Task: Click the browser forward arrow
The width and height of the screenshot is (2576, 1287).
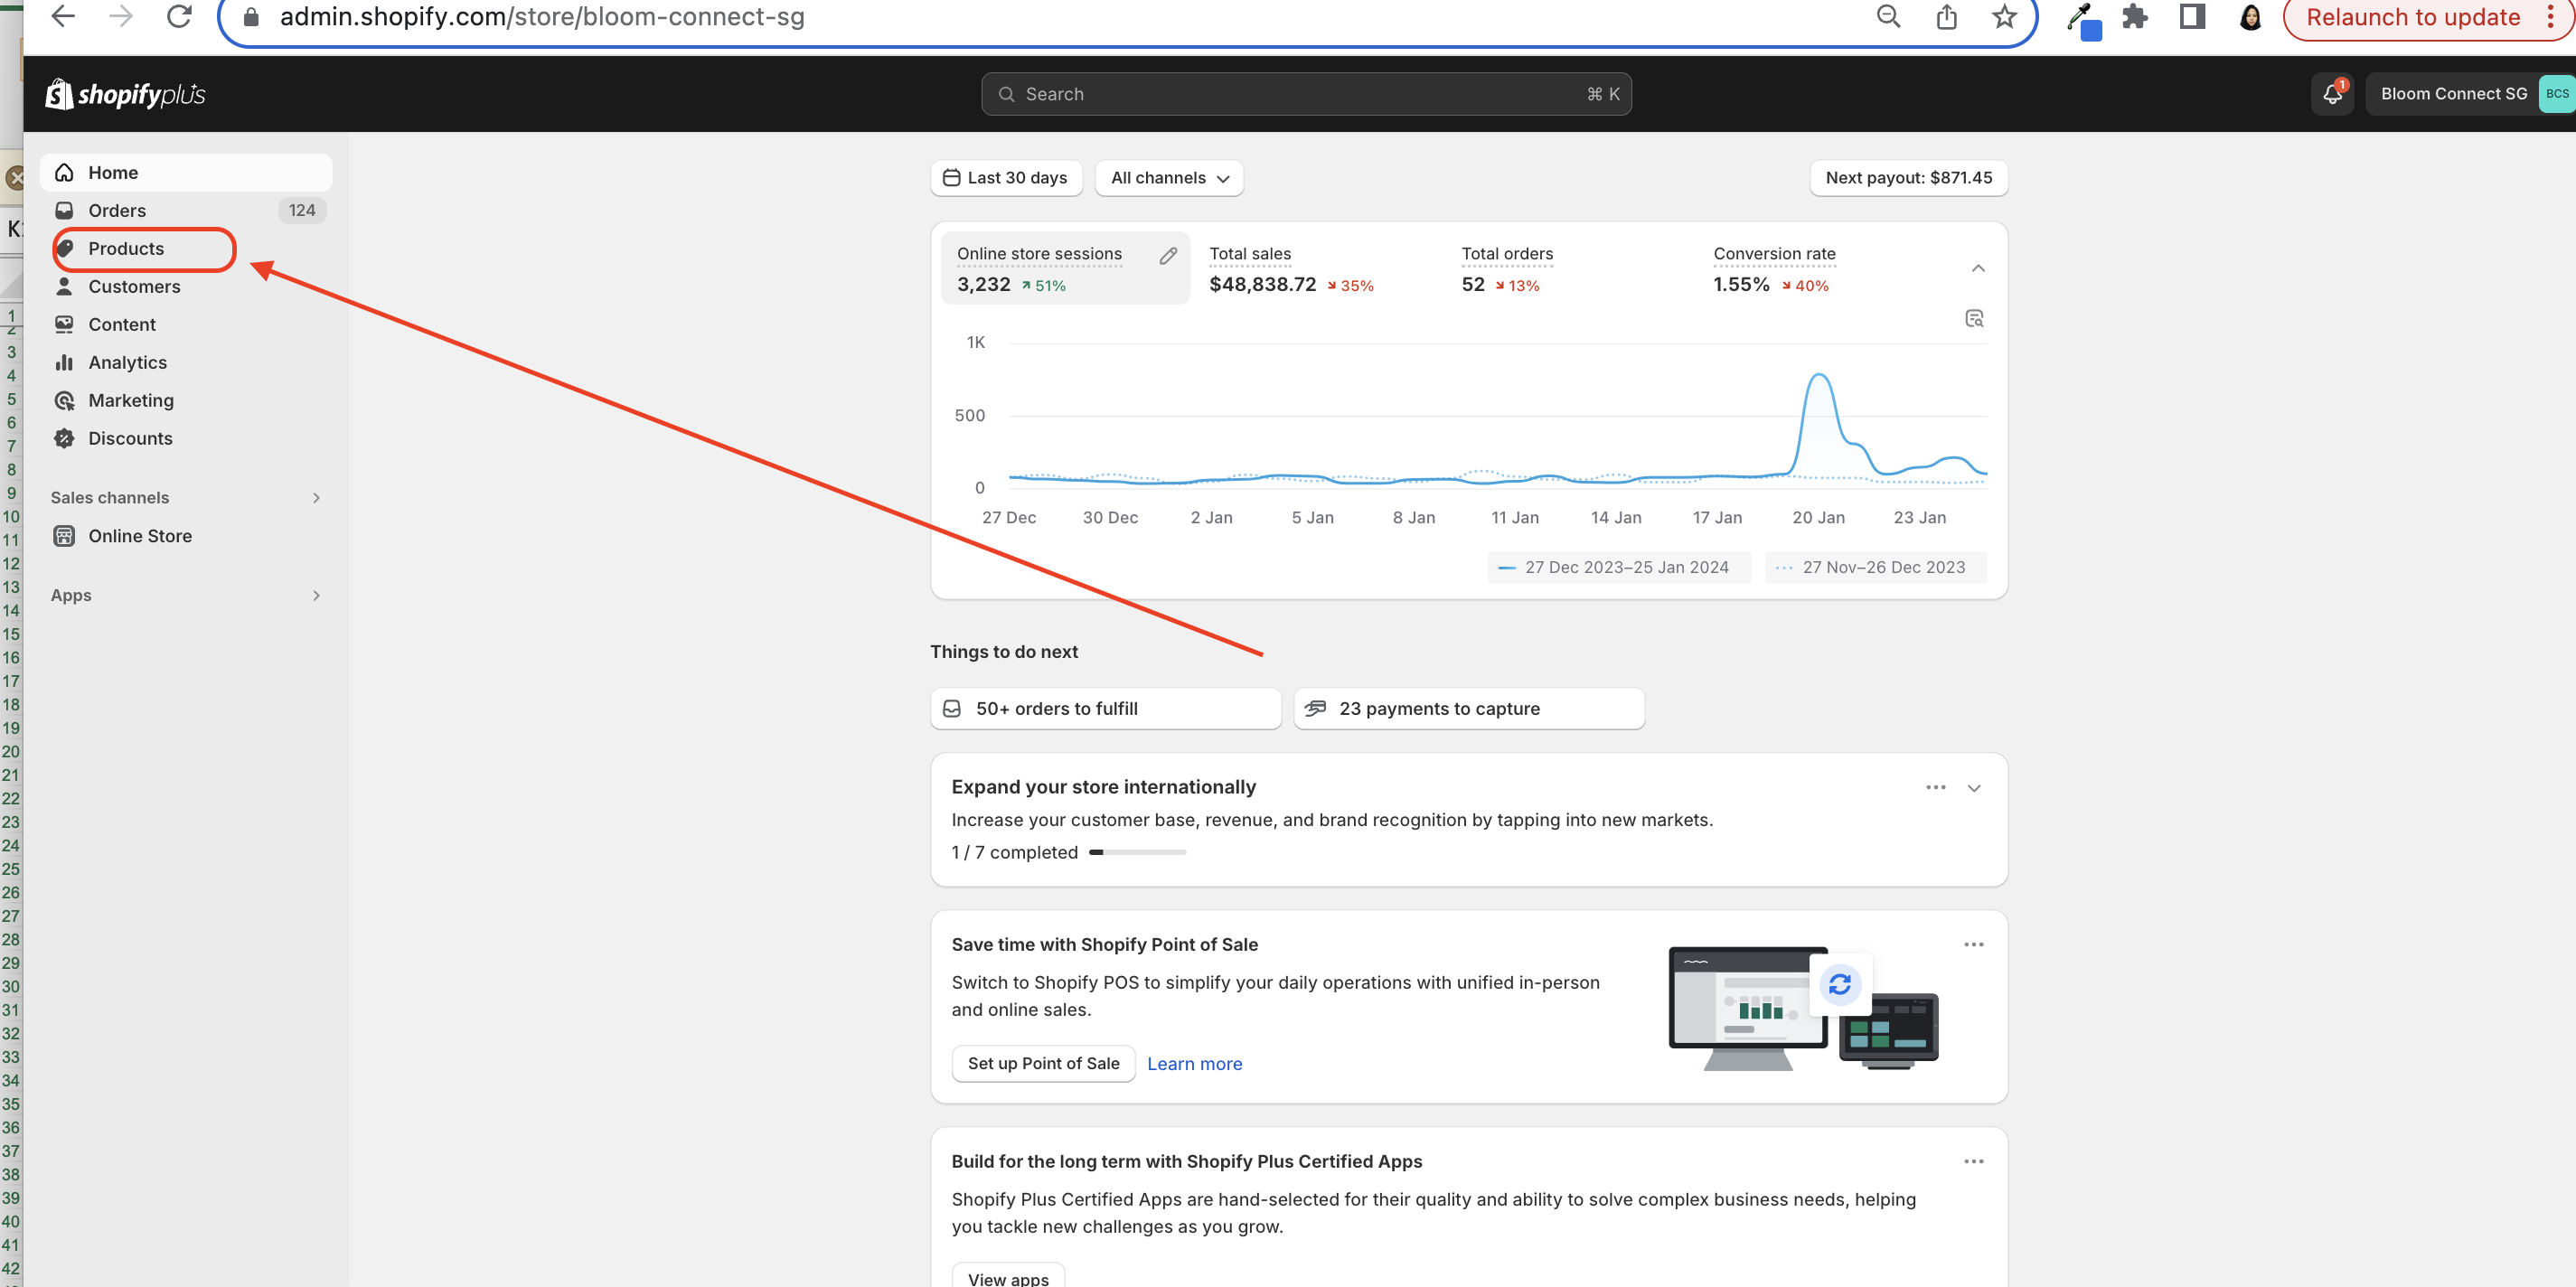Action: (121, 16)
